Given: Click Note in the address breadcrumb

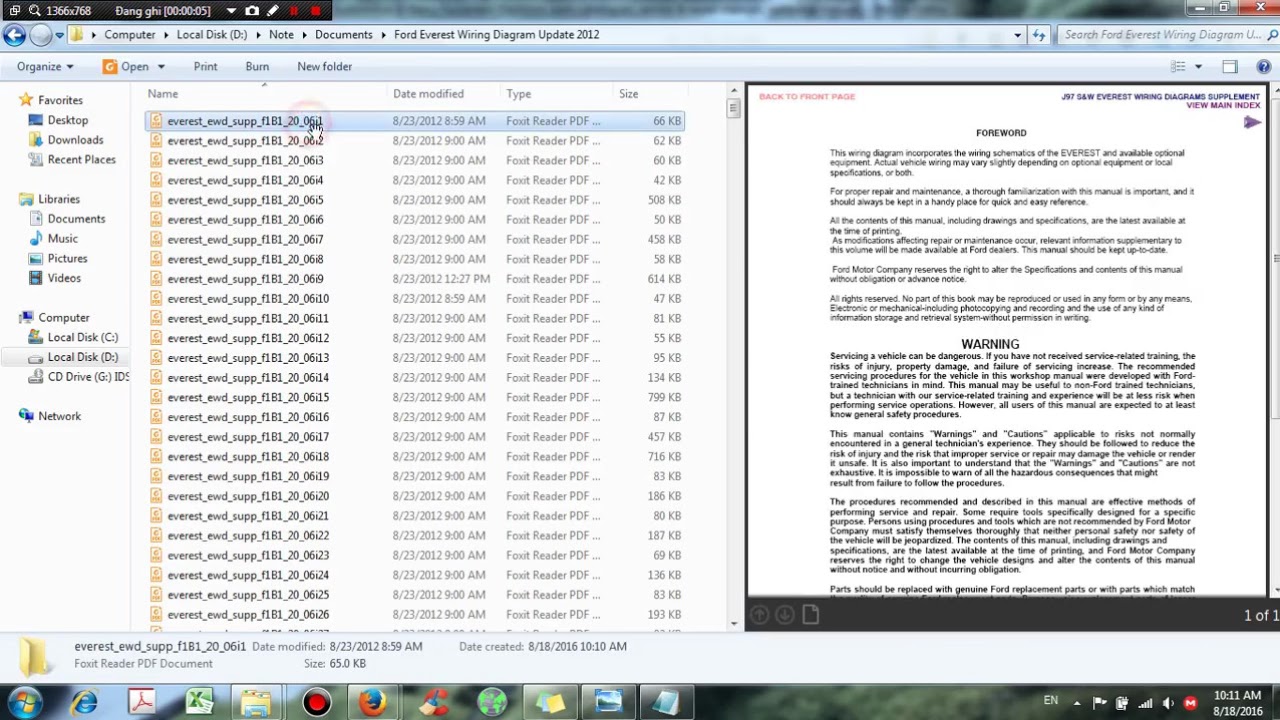Looking at the screenshot, I should [281, 35].
